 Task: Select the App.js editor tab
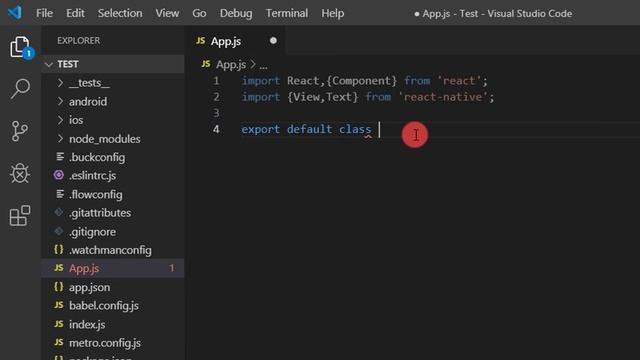pyautogui.click(x=236, y=41)
